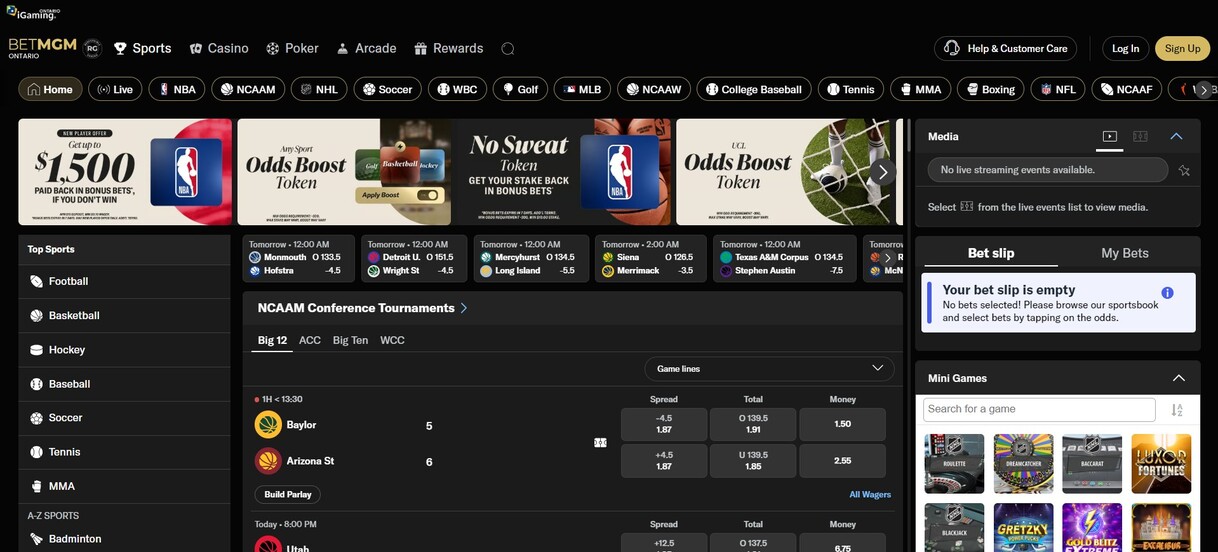Open the Casino section

click(x=219, y=48)
